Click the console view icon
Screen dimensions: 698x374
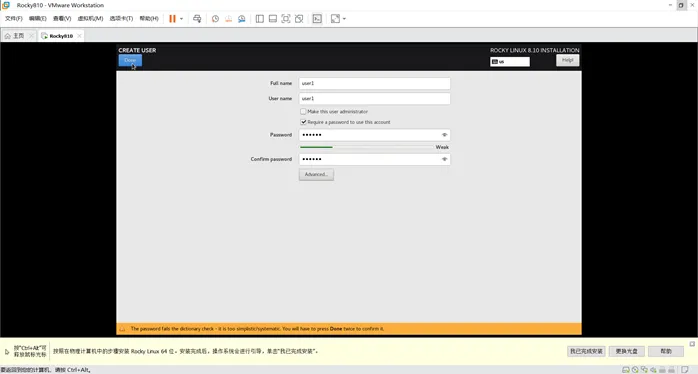(x=317, y=19)
